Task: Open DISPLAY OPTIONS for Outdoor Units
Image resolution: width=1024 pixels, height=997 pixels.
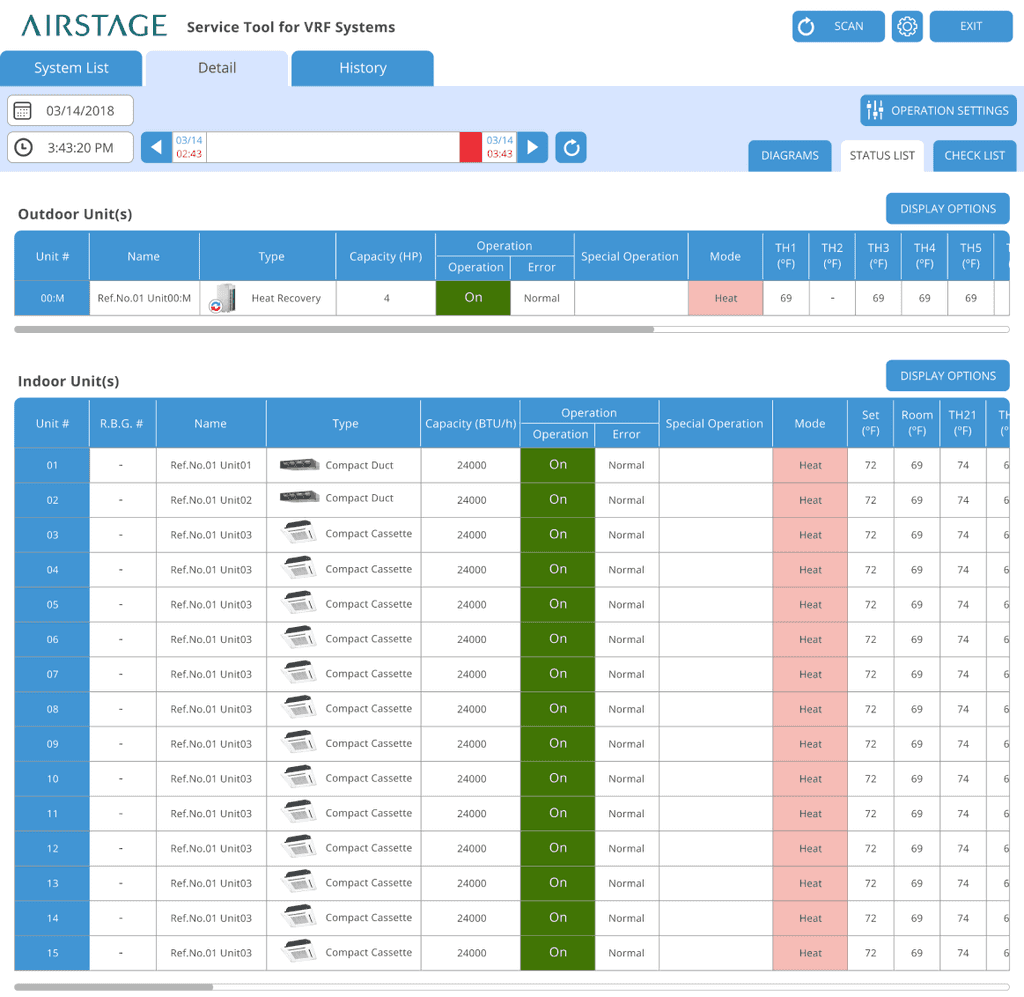Action: point(947,208)
